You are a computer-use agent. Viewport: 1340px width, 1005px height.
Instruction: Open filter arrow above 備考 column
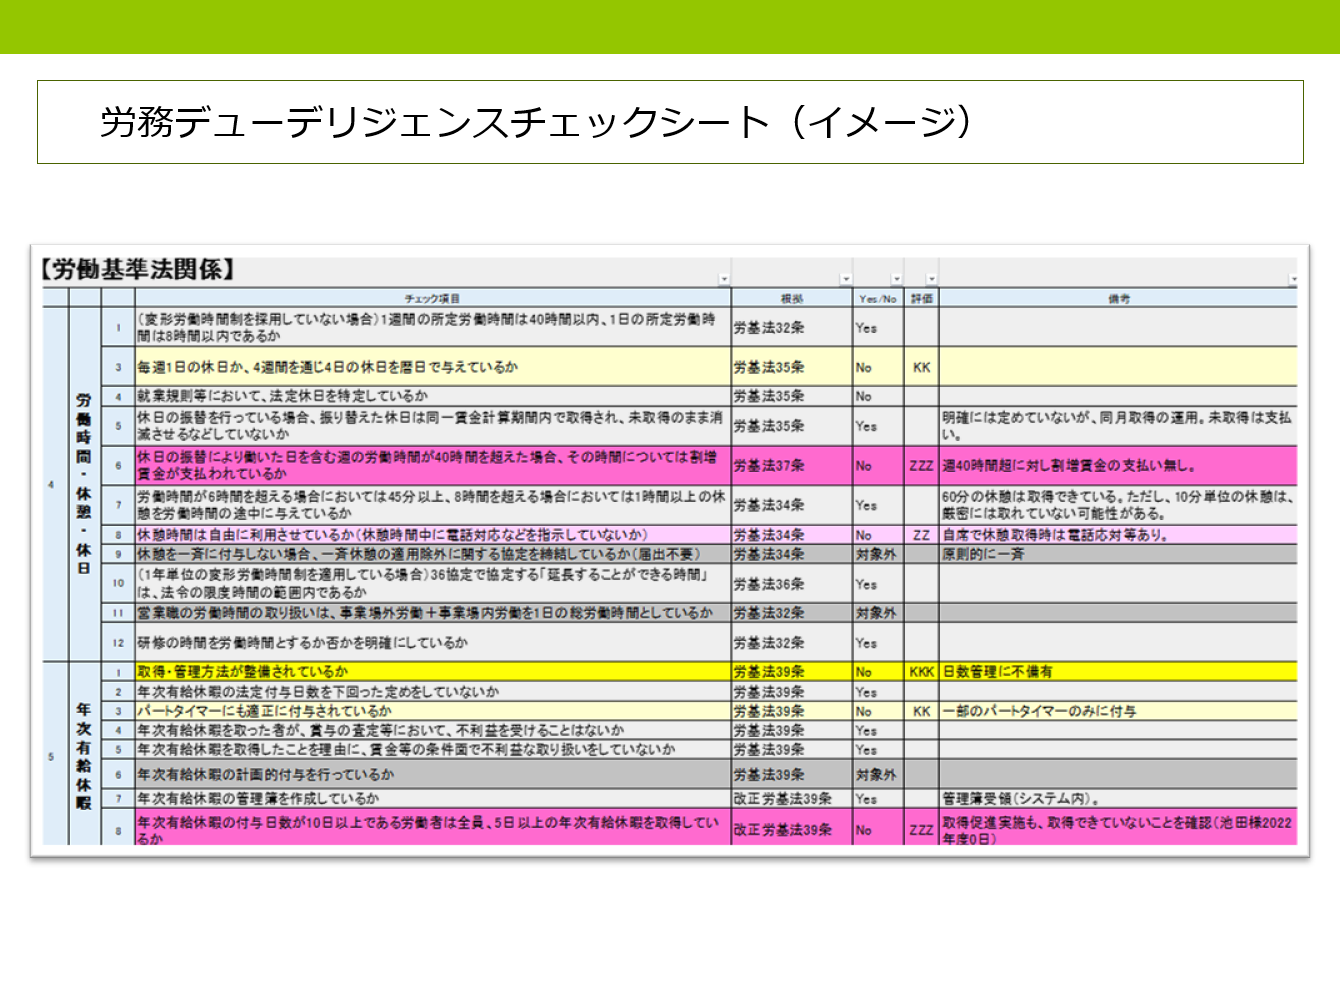pos(1293,280)
